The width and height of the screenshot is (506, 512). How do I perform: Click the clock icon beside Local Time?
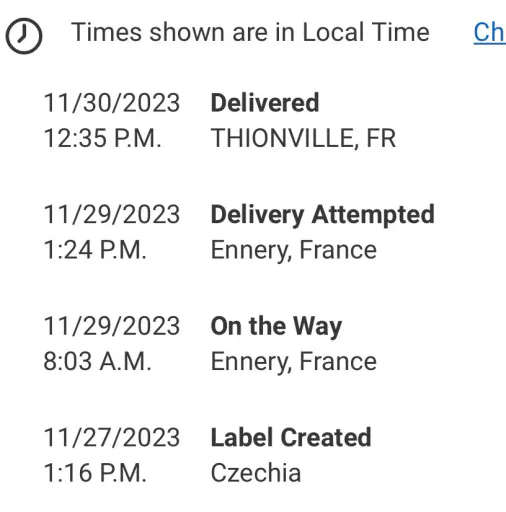click(24, 36)
